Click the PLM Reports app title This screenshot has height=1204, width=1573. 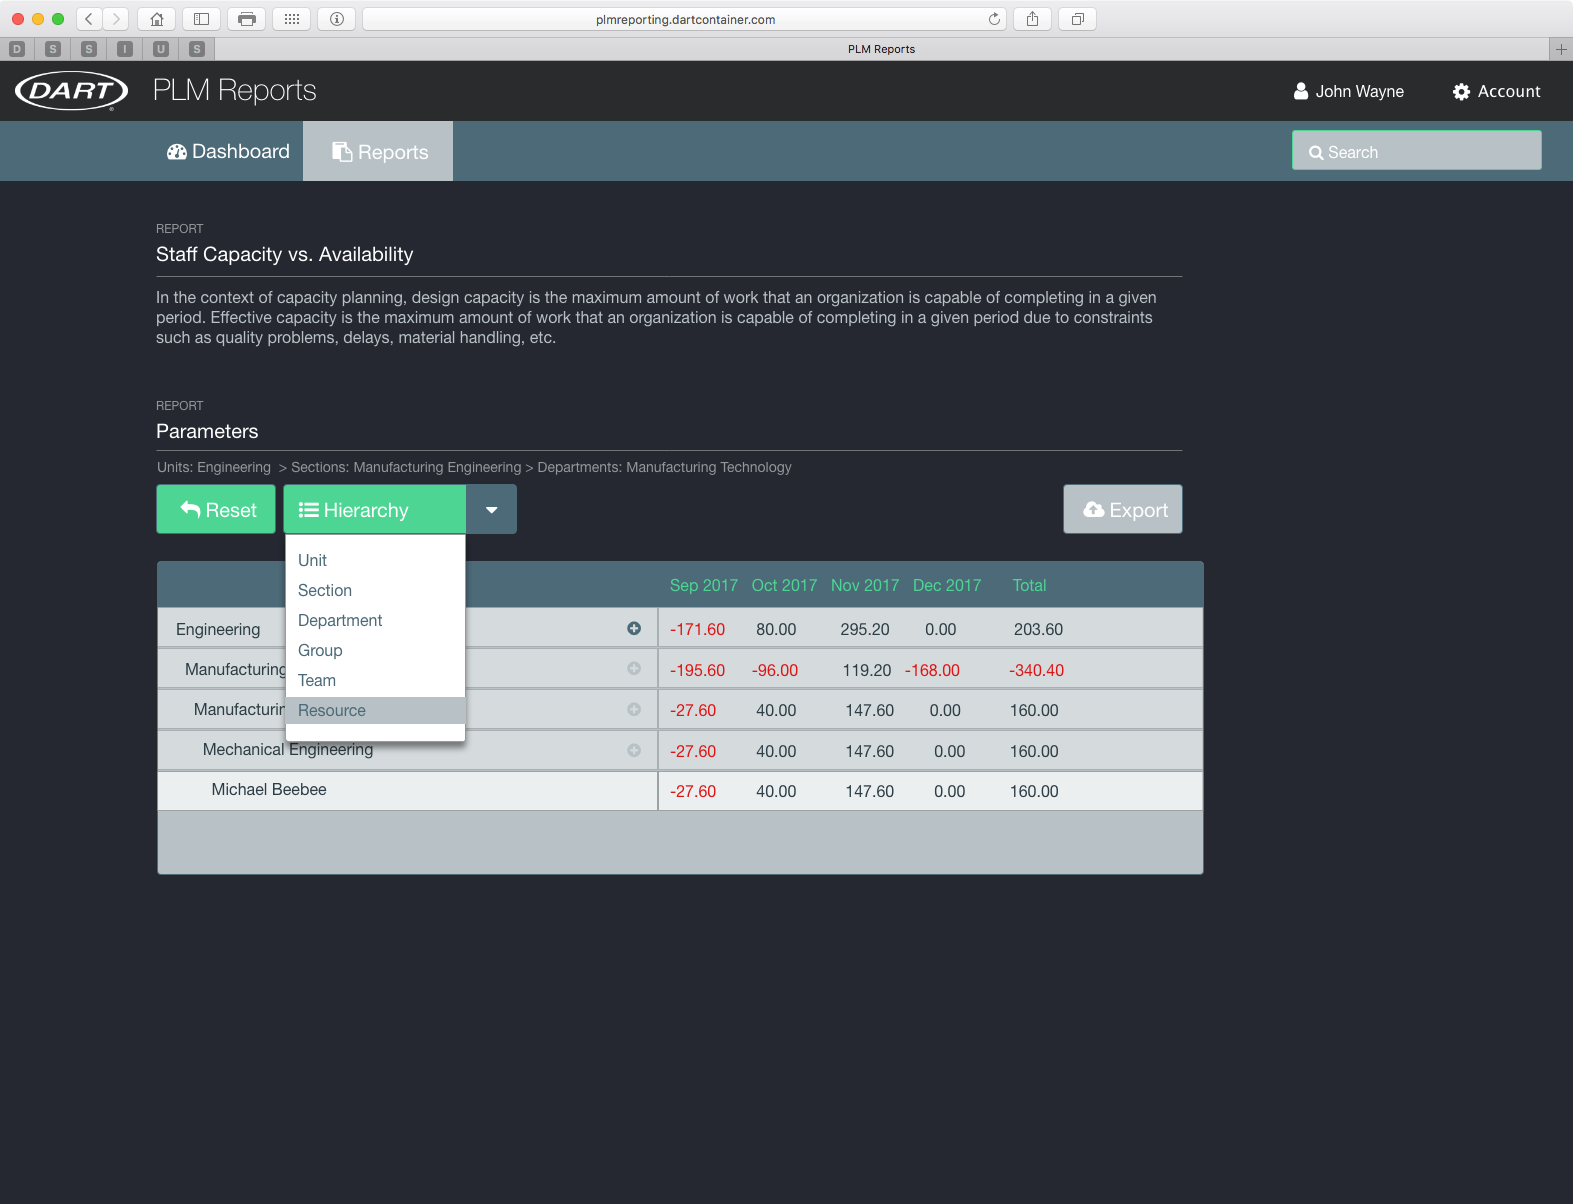(235, 90)
